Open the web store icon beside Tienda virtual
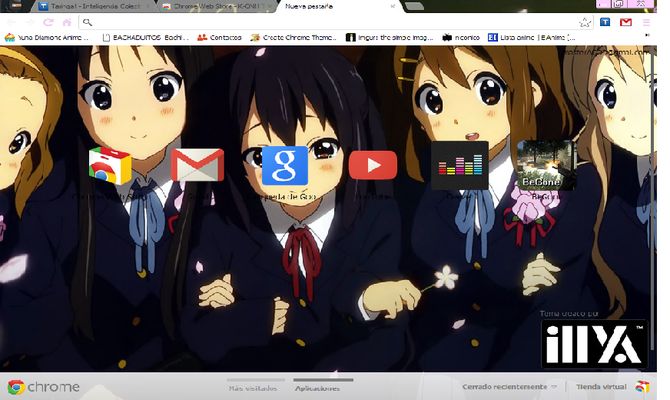The image size is (670, 400). point(642,387)
